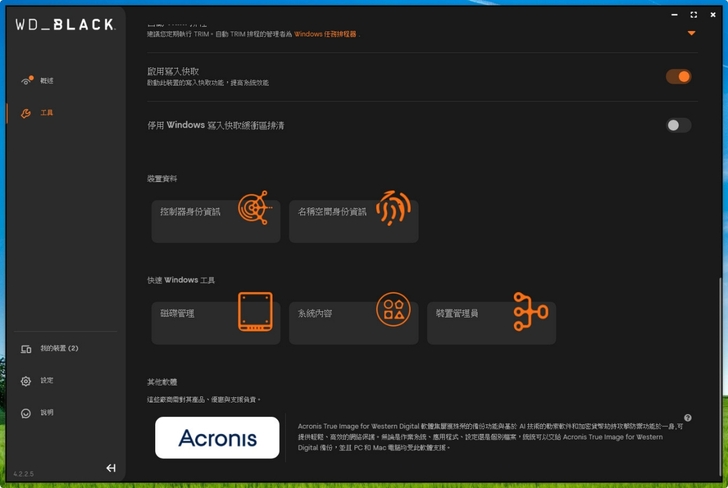Click the Acronis info question mark icon
The image size is (728, 488).
tap(688, 418)
